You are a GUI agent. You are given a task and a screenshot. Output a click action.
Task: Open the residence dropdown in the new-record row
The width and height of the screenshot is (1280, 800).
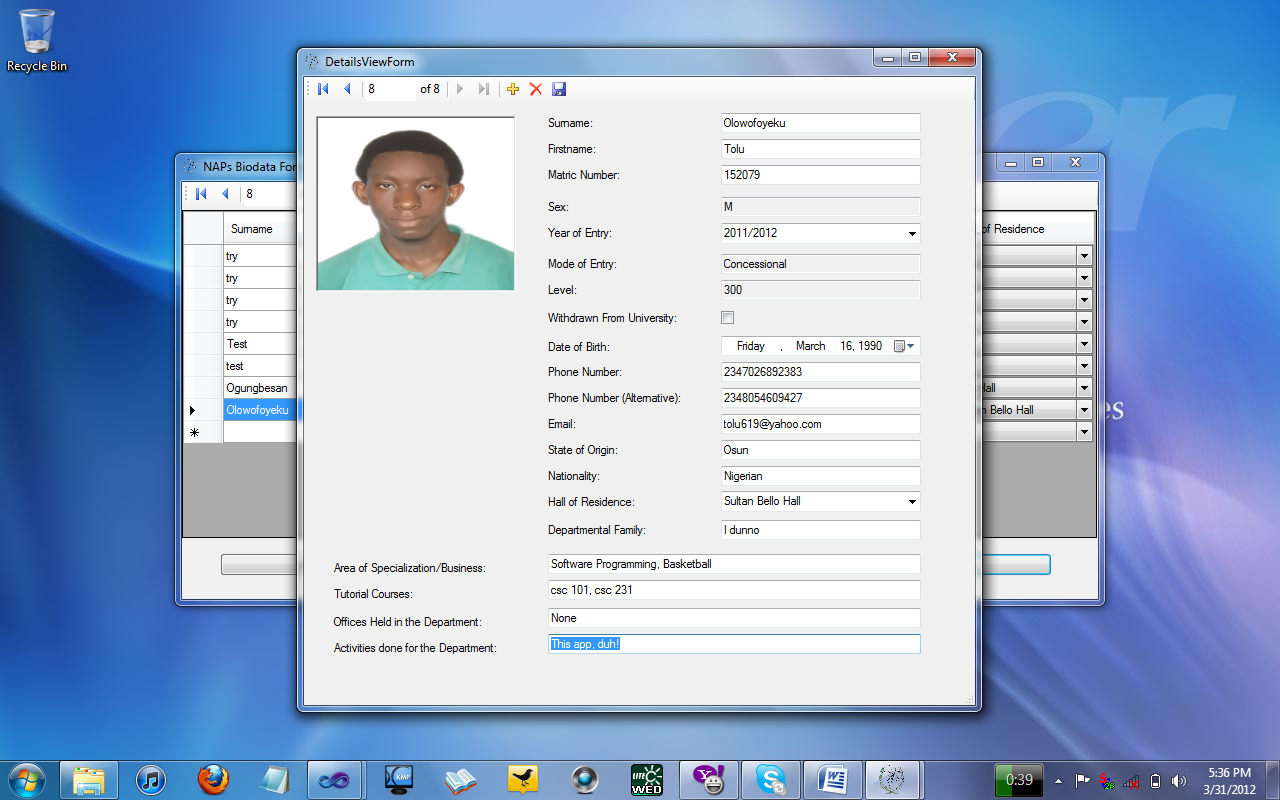point(1084,432)
